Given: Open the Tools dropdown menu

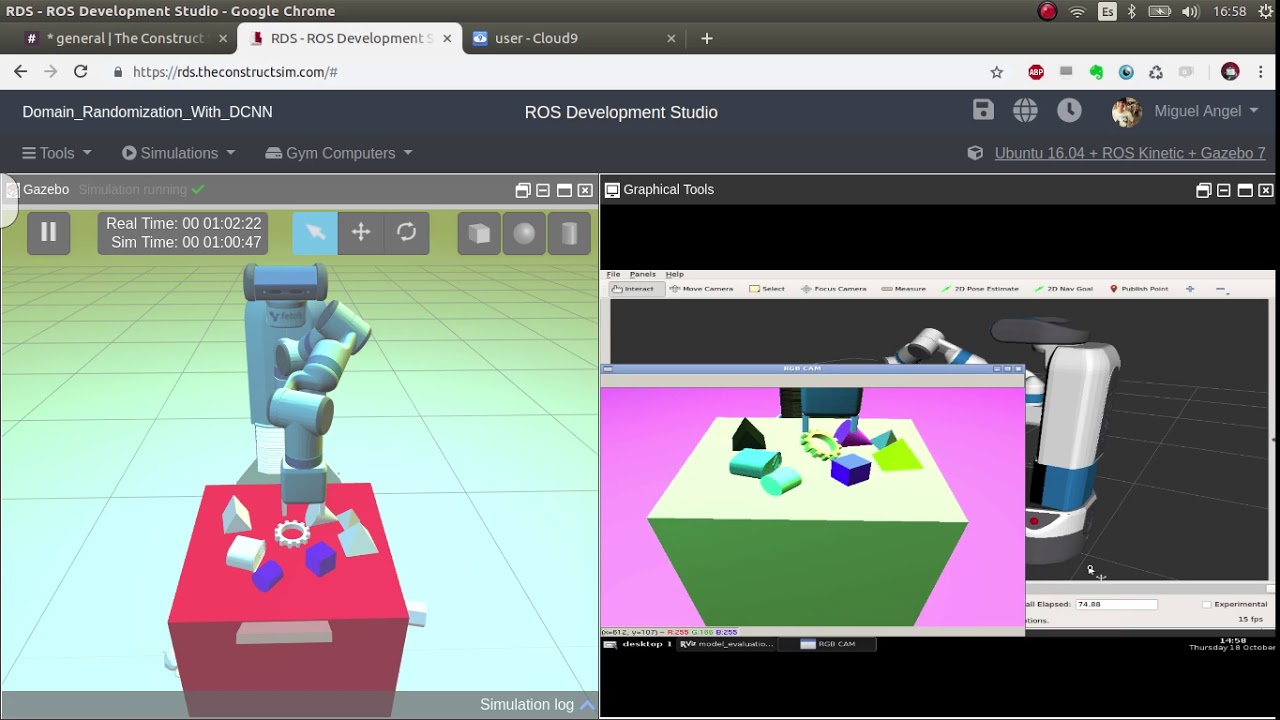Looking at the screenshot, I should [57, 153].
